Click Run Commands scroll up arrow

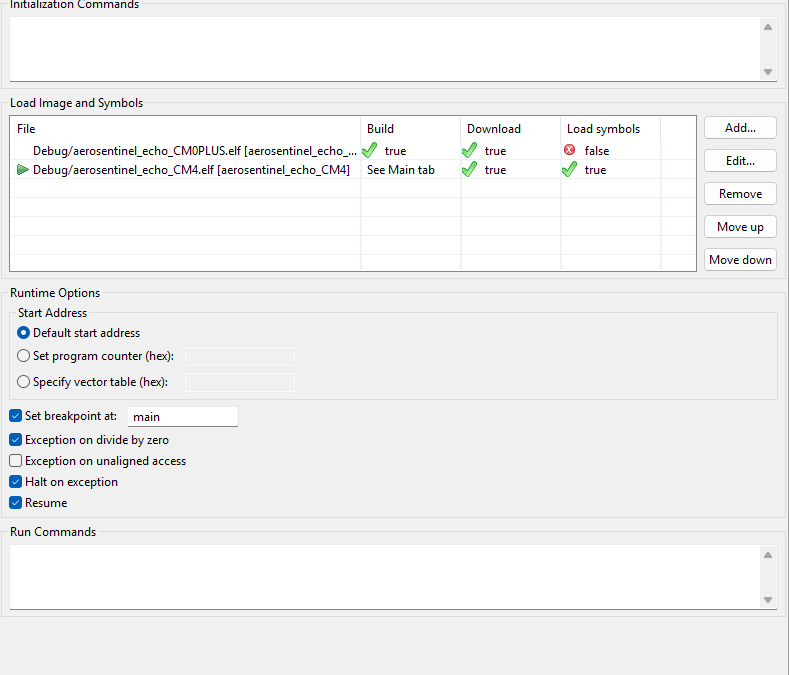[768, 555]
